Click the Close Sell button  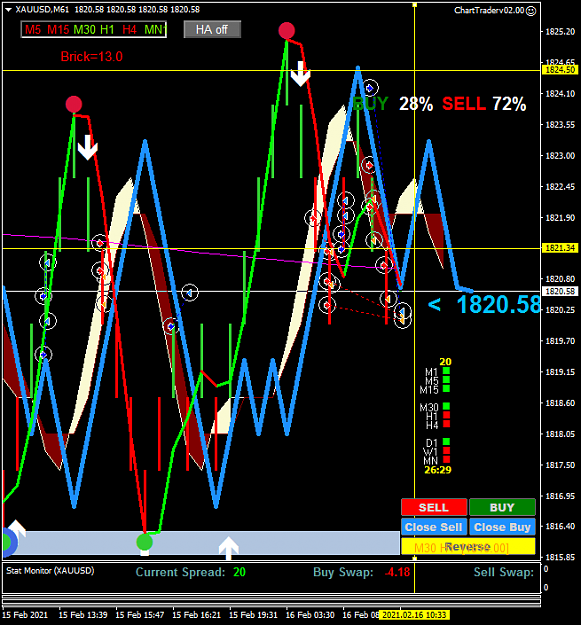(x=434, y=527)
